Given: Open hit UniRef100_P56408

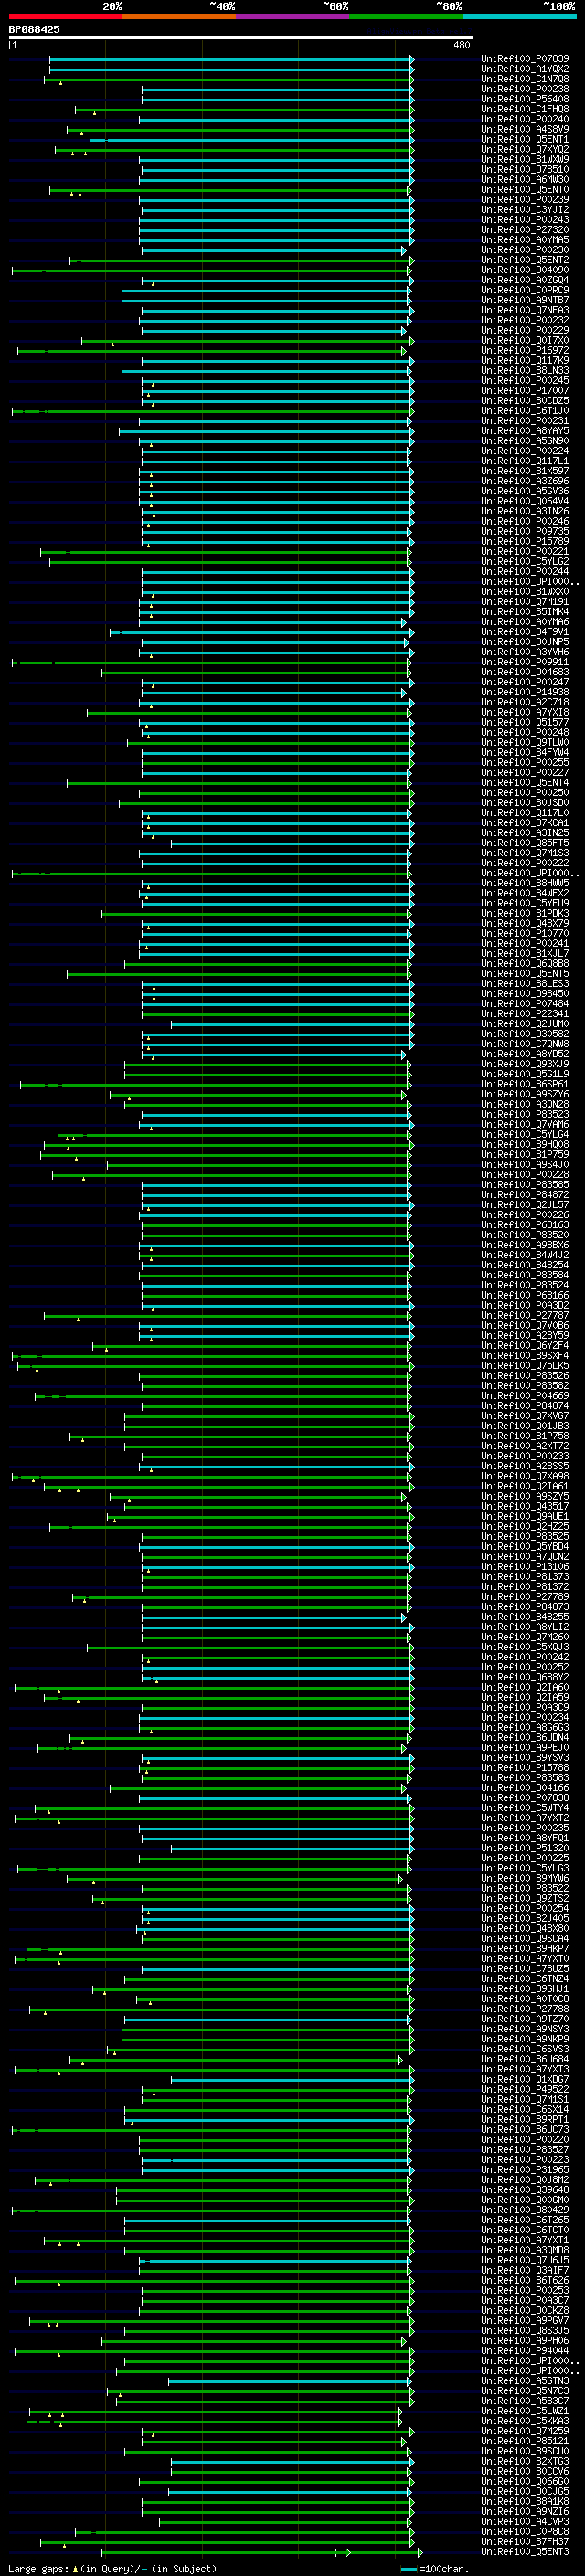Looking at the screenshot, I should click(x=524, y=99).
